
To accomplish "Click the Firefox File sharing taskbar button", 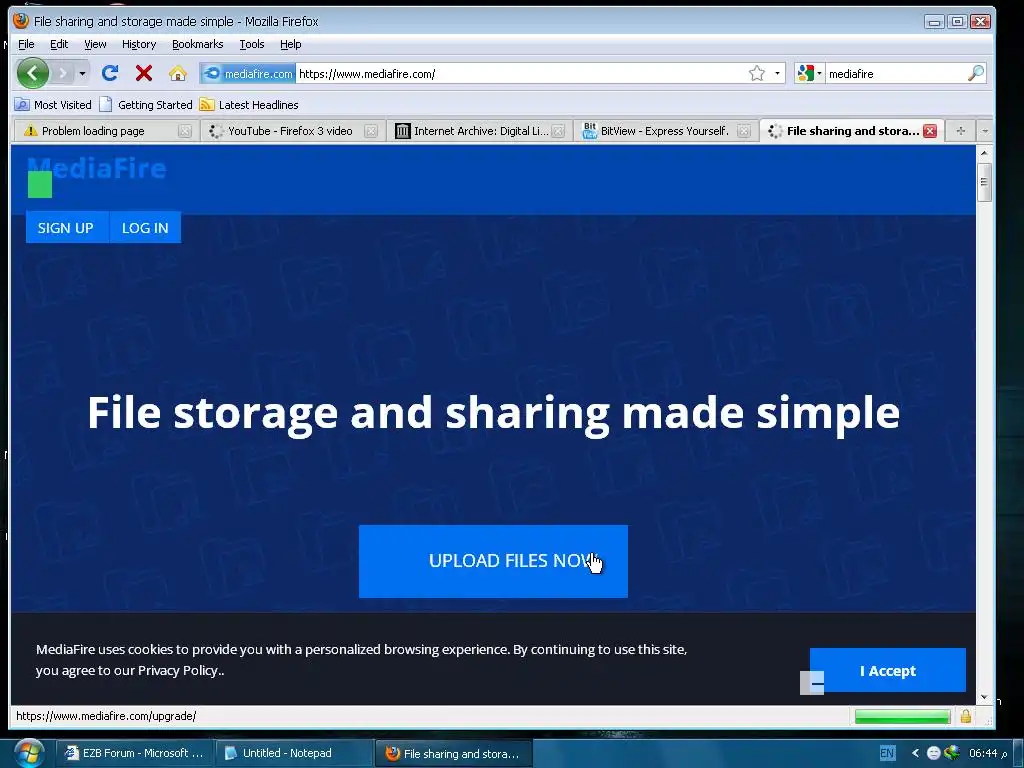I will point(453,754).
